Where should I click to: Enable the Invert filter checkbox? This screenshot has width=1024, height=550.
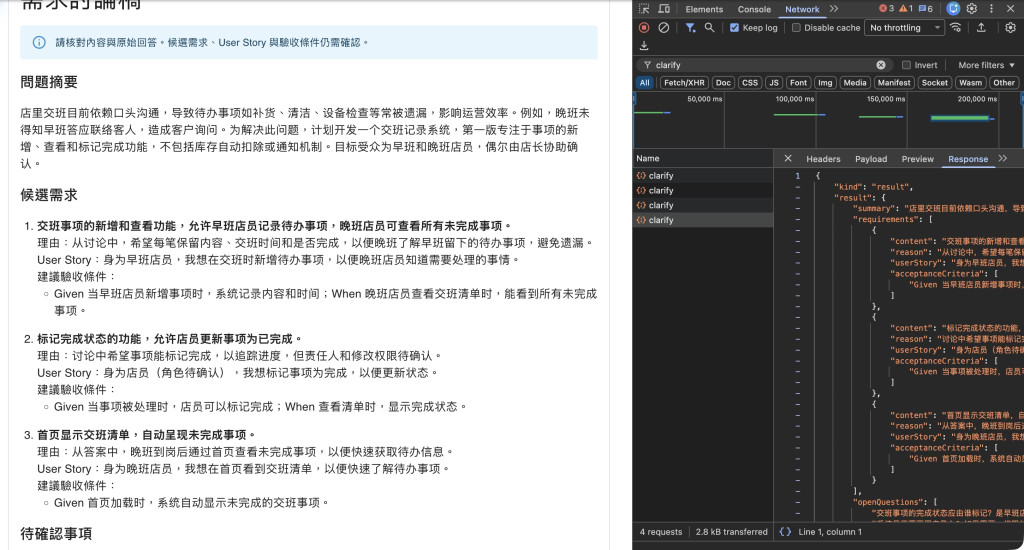[x=906, y=65]
